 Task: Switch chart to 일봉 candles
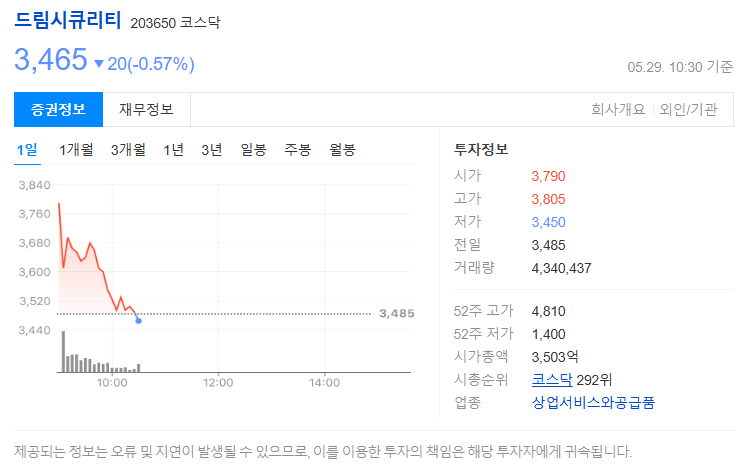pyautogui.click(x=254, y=150)
